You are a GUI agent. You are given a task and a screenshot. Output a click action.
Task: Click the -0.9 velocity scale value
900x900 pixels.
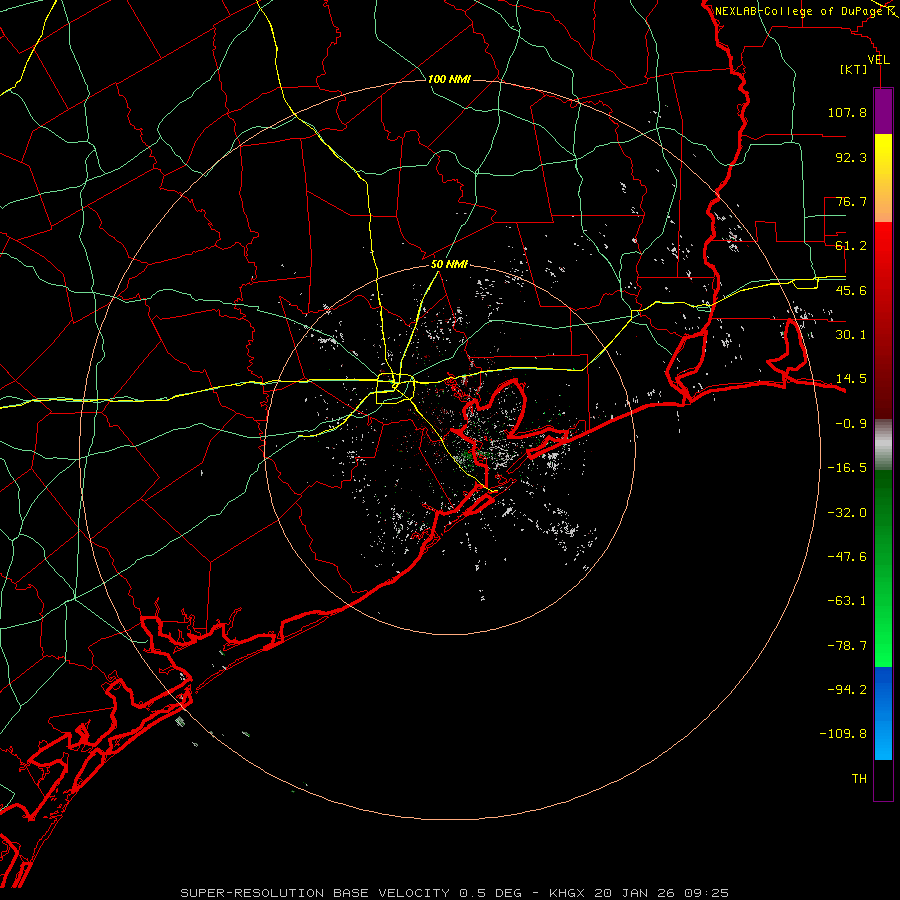tap(851, 424)
